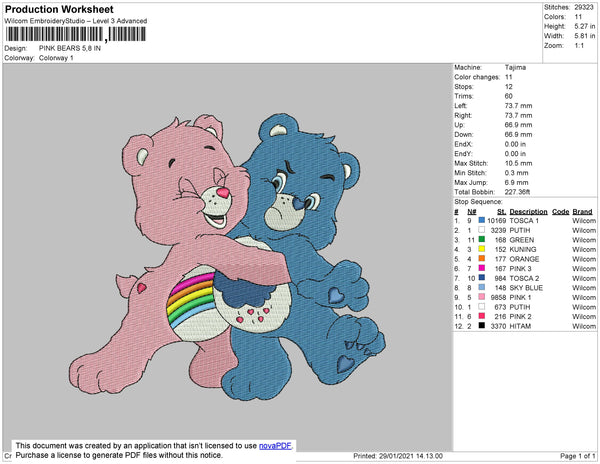This screenshot has width=600, height=464.
Task: Click the Min Stitch value 0.3 mm
Action: click(517, 173)
